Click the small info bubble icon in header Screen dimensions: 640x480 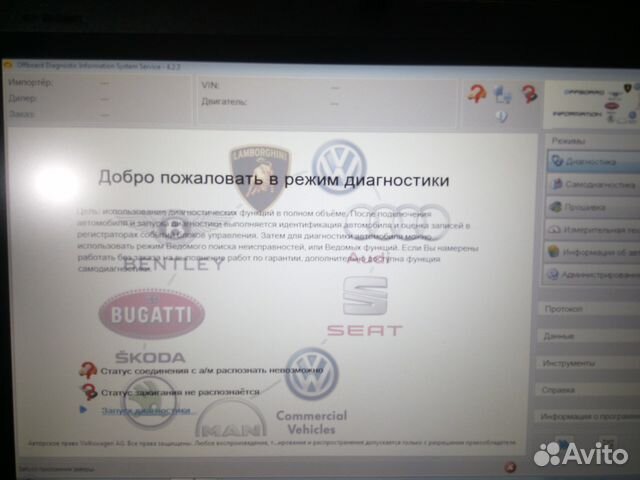502,117
